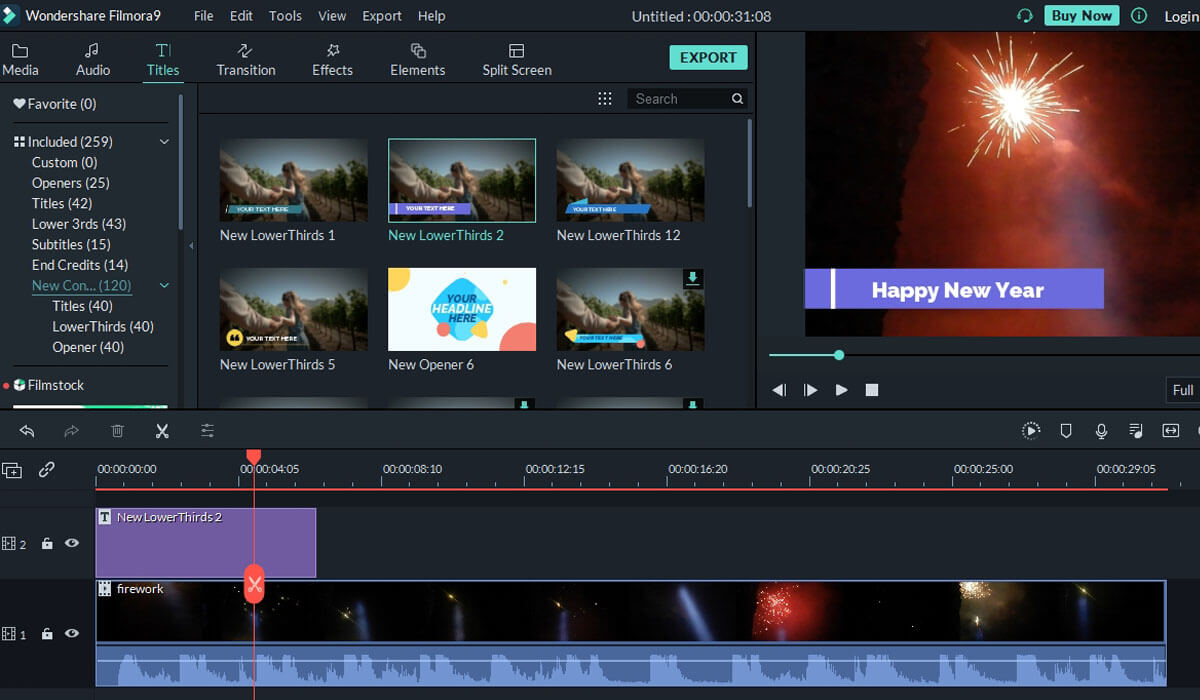Click the play-from-start button with bar
This screenshot has height=700, width=1200.
coord(811,390)
